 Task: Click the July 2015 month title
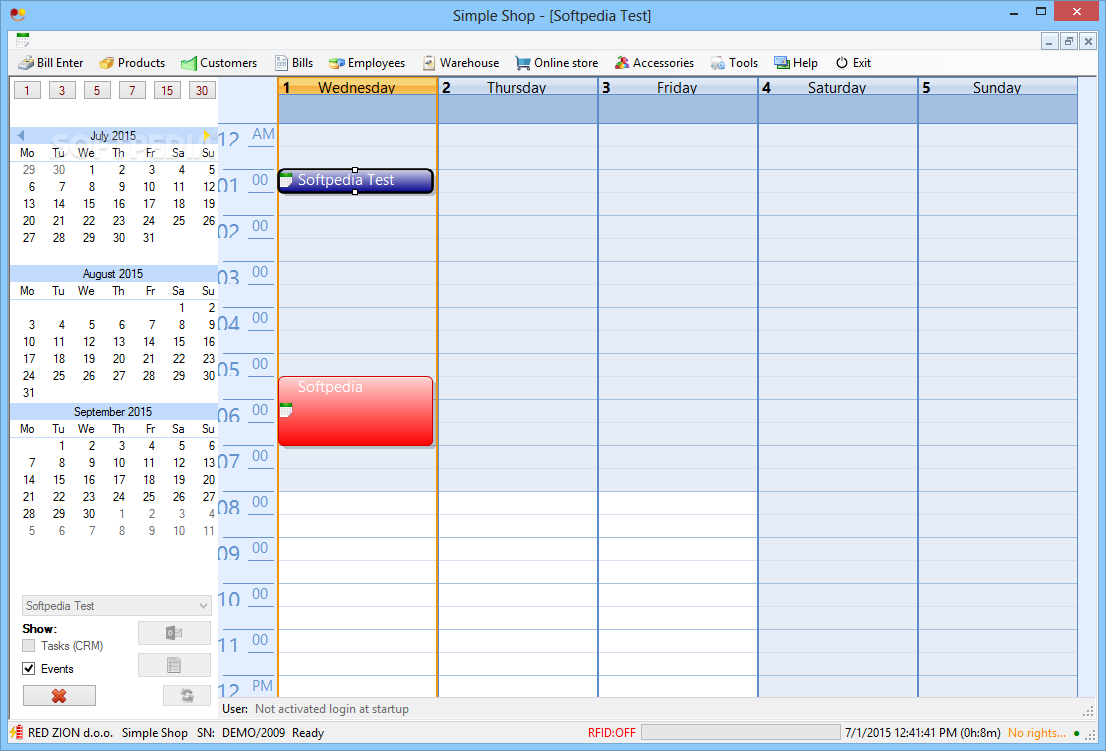coord(113,135)
